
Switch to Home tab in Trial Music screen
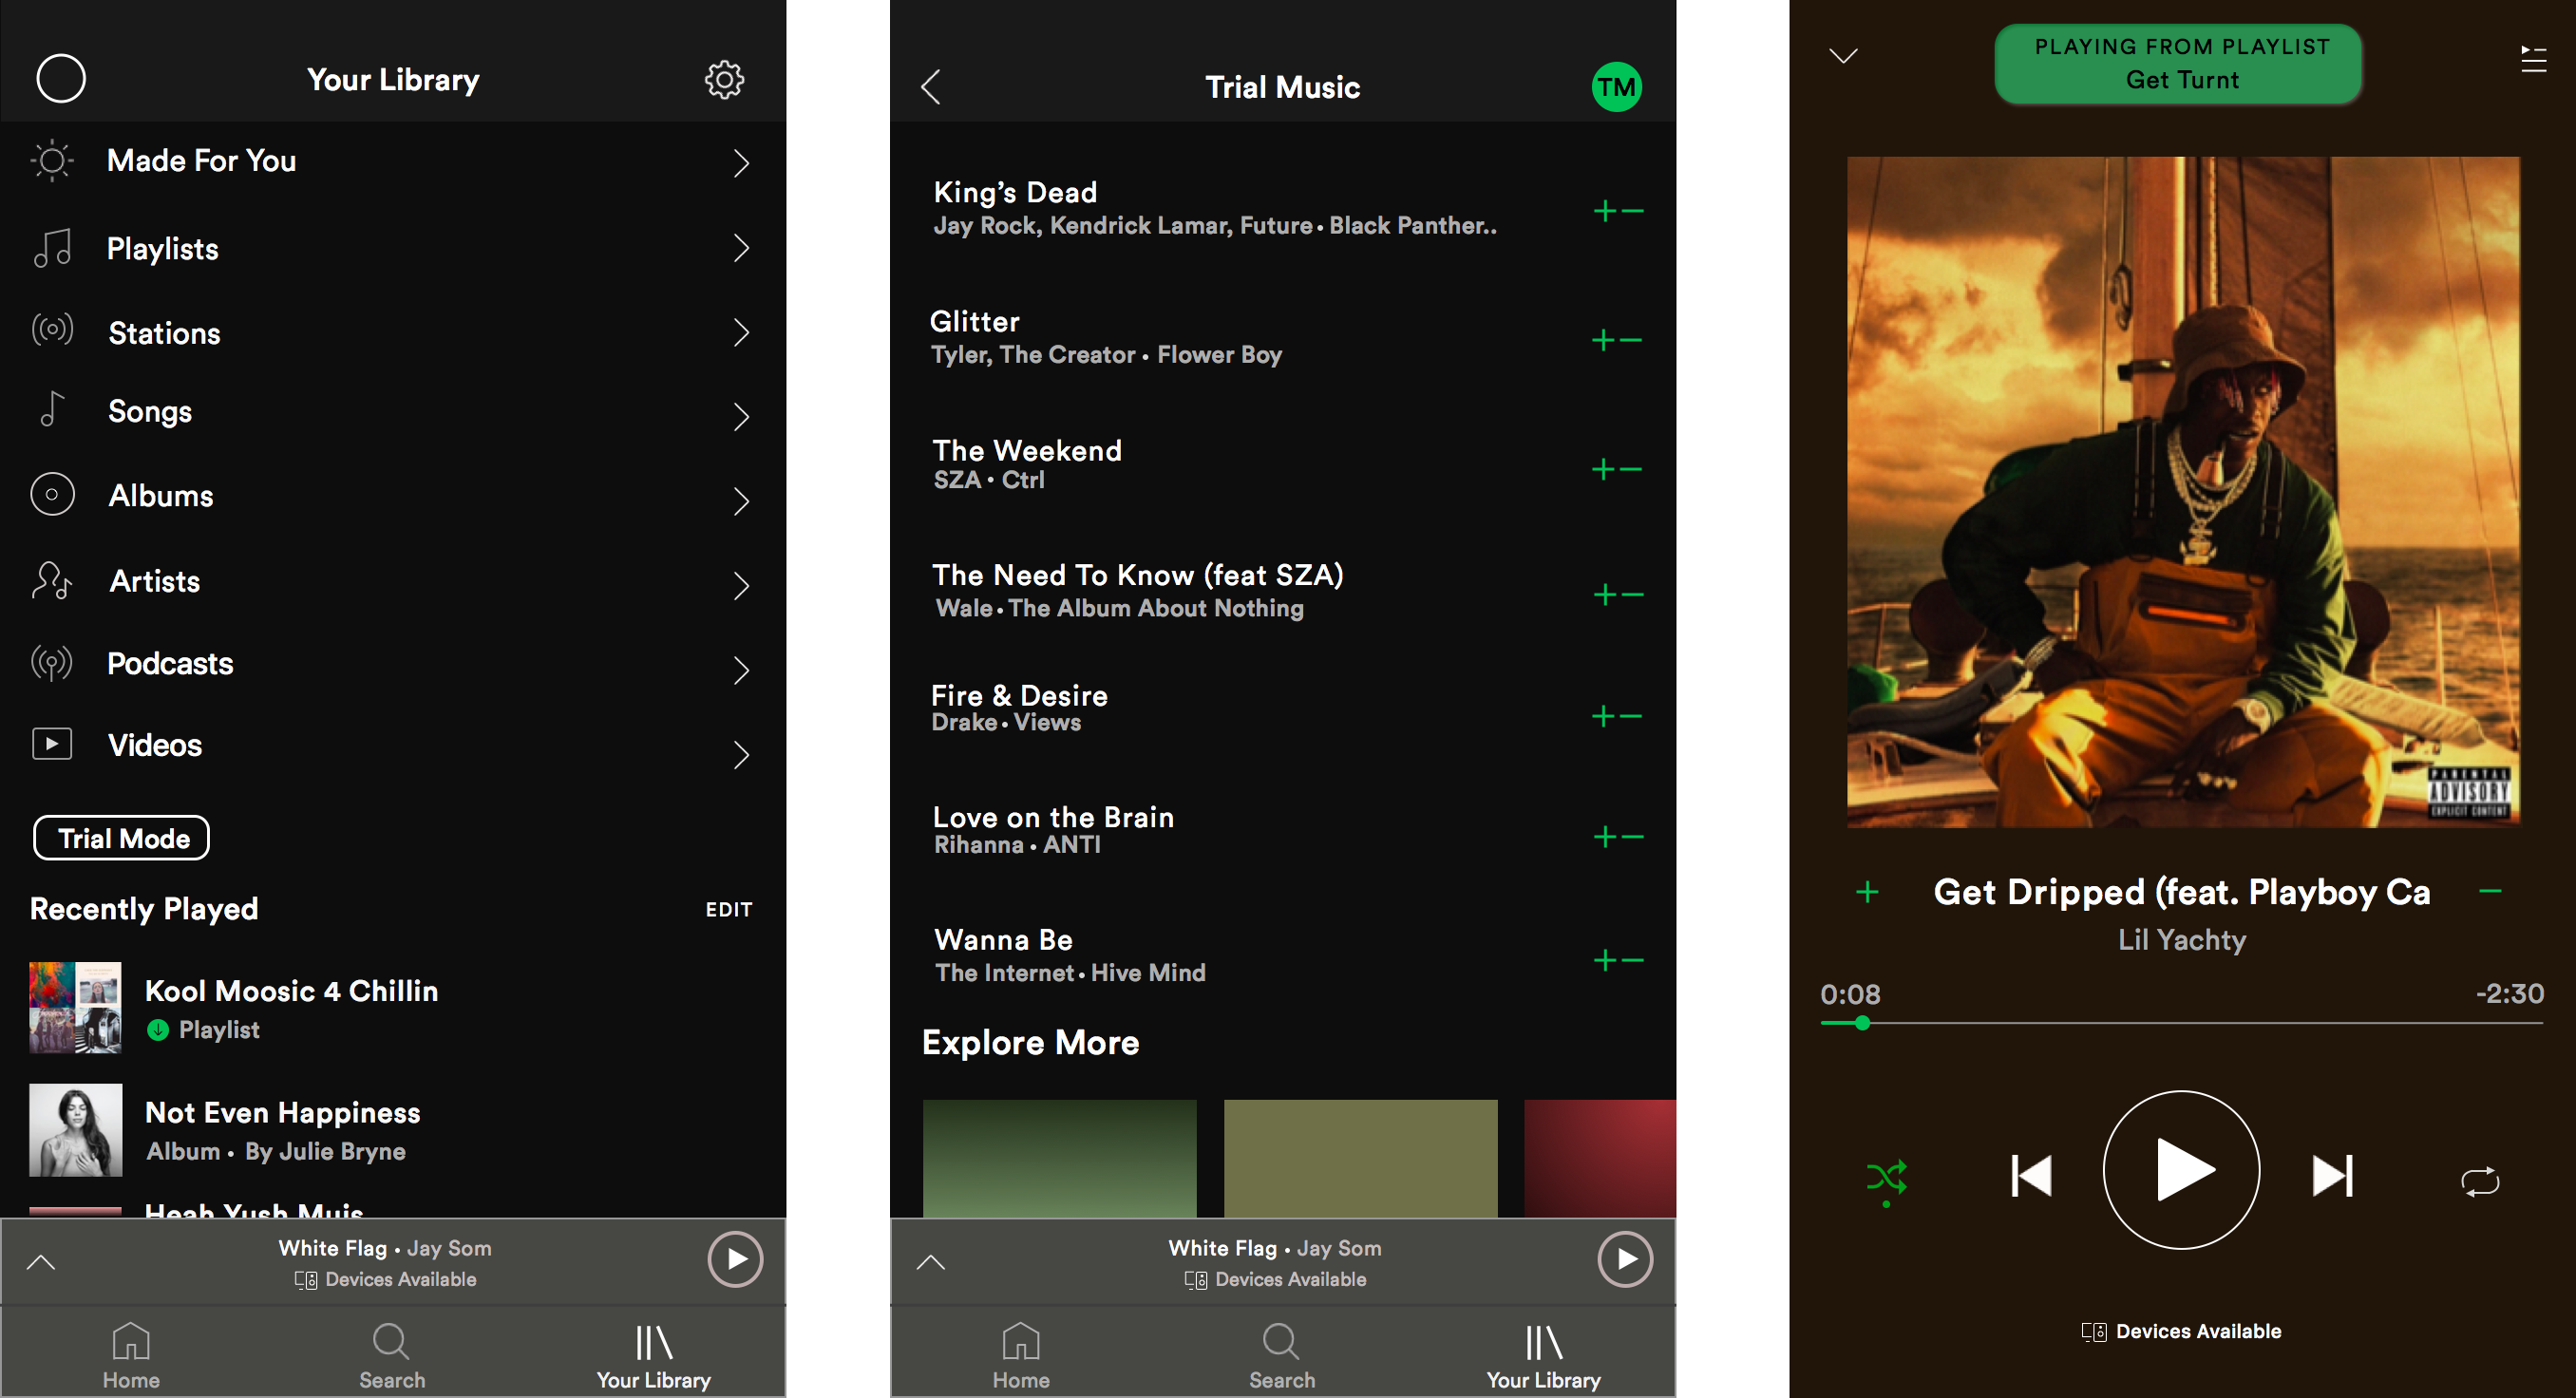click(x=1021, y=1356)
